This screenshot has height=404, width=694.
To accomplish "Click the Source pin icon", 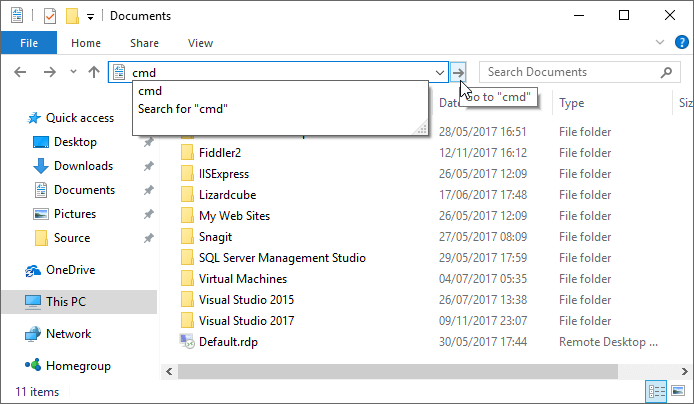I will tap(148, 238).
